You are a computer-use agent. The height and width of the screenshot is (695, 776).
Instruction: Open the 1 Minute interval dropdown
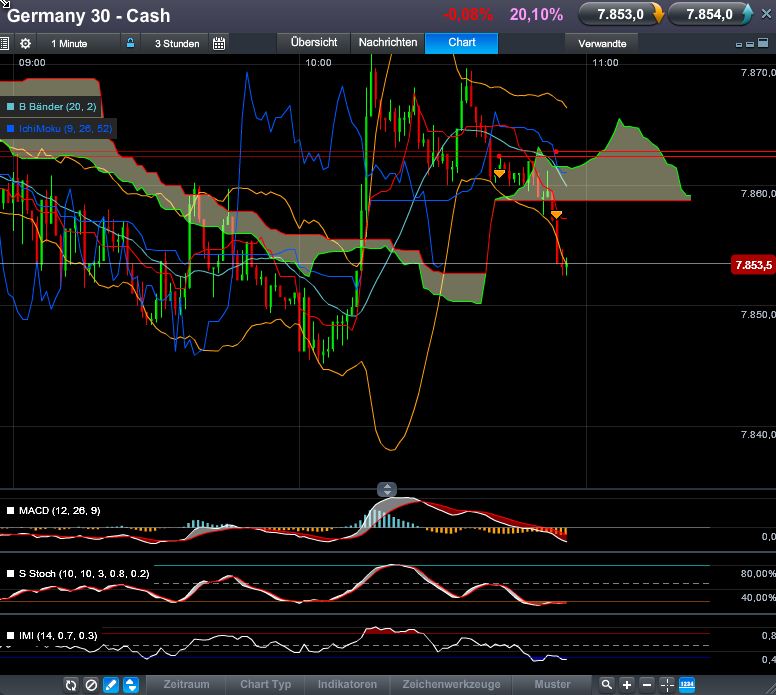pyautogui.click(x=69, y=44)
